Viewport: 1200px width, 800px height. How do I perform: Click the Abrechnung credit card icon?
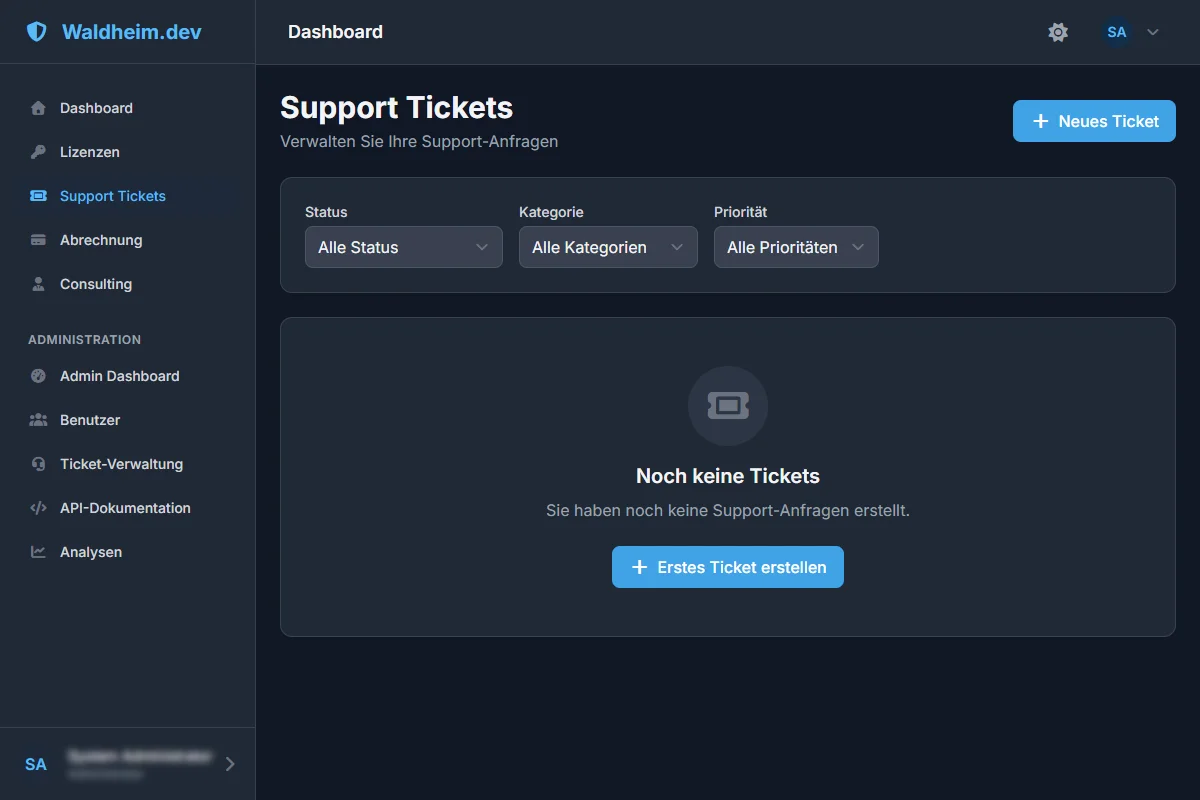tap(38, 240)
